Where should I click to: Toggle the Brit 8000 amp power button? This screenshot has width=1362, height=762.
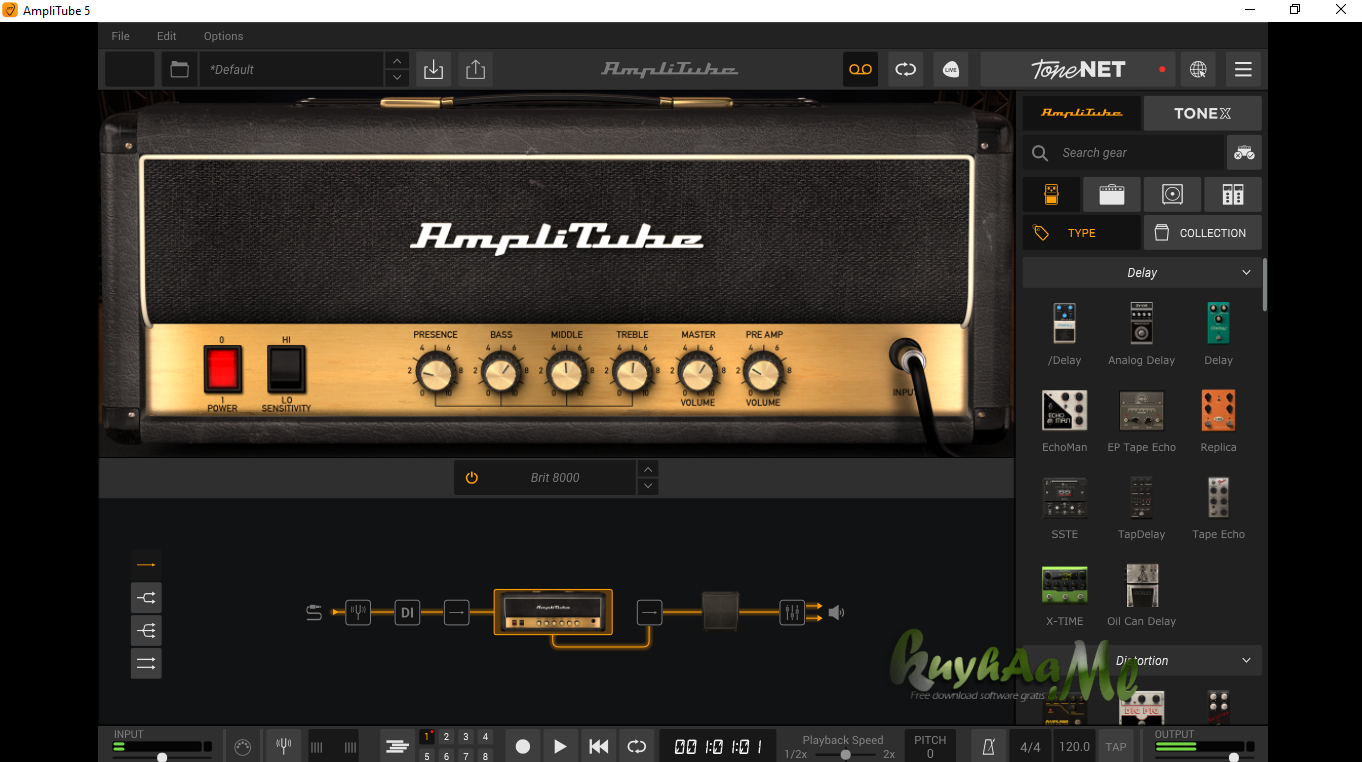(x=472, y=478)
